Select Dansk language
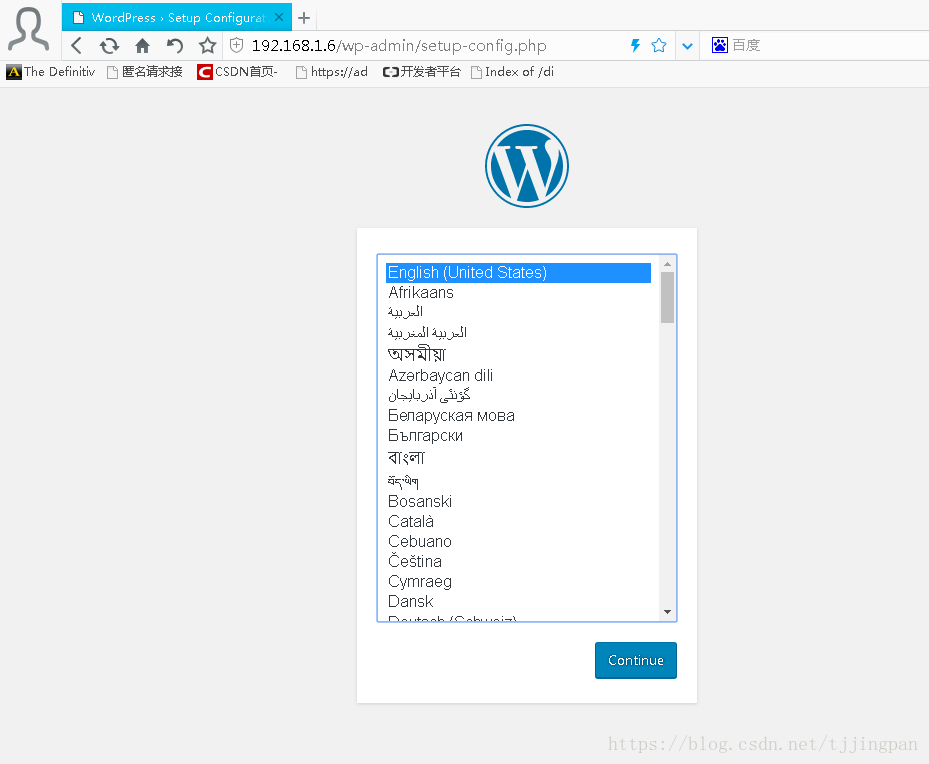929x764 pixels. tap(518, 601)
